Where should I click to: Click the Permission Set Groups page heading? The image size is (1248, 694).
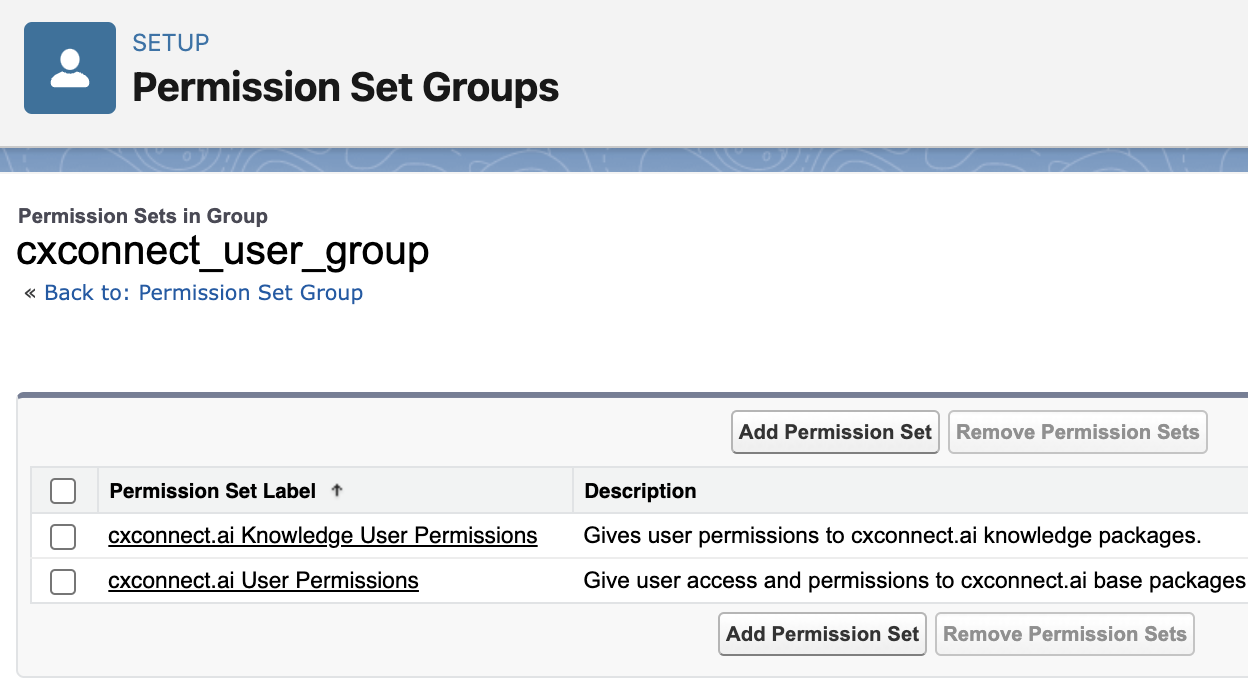point(345,88)
